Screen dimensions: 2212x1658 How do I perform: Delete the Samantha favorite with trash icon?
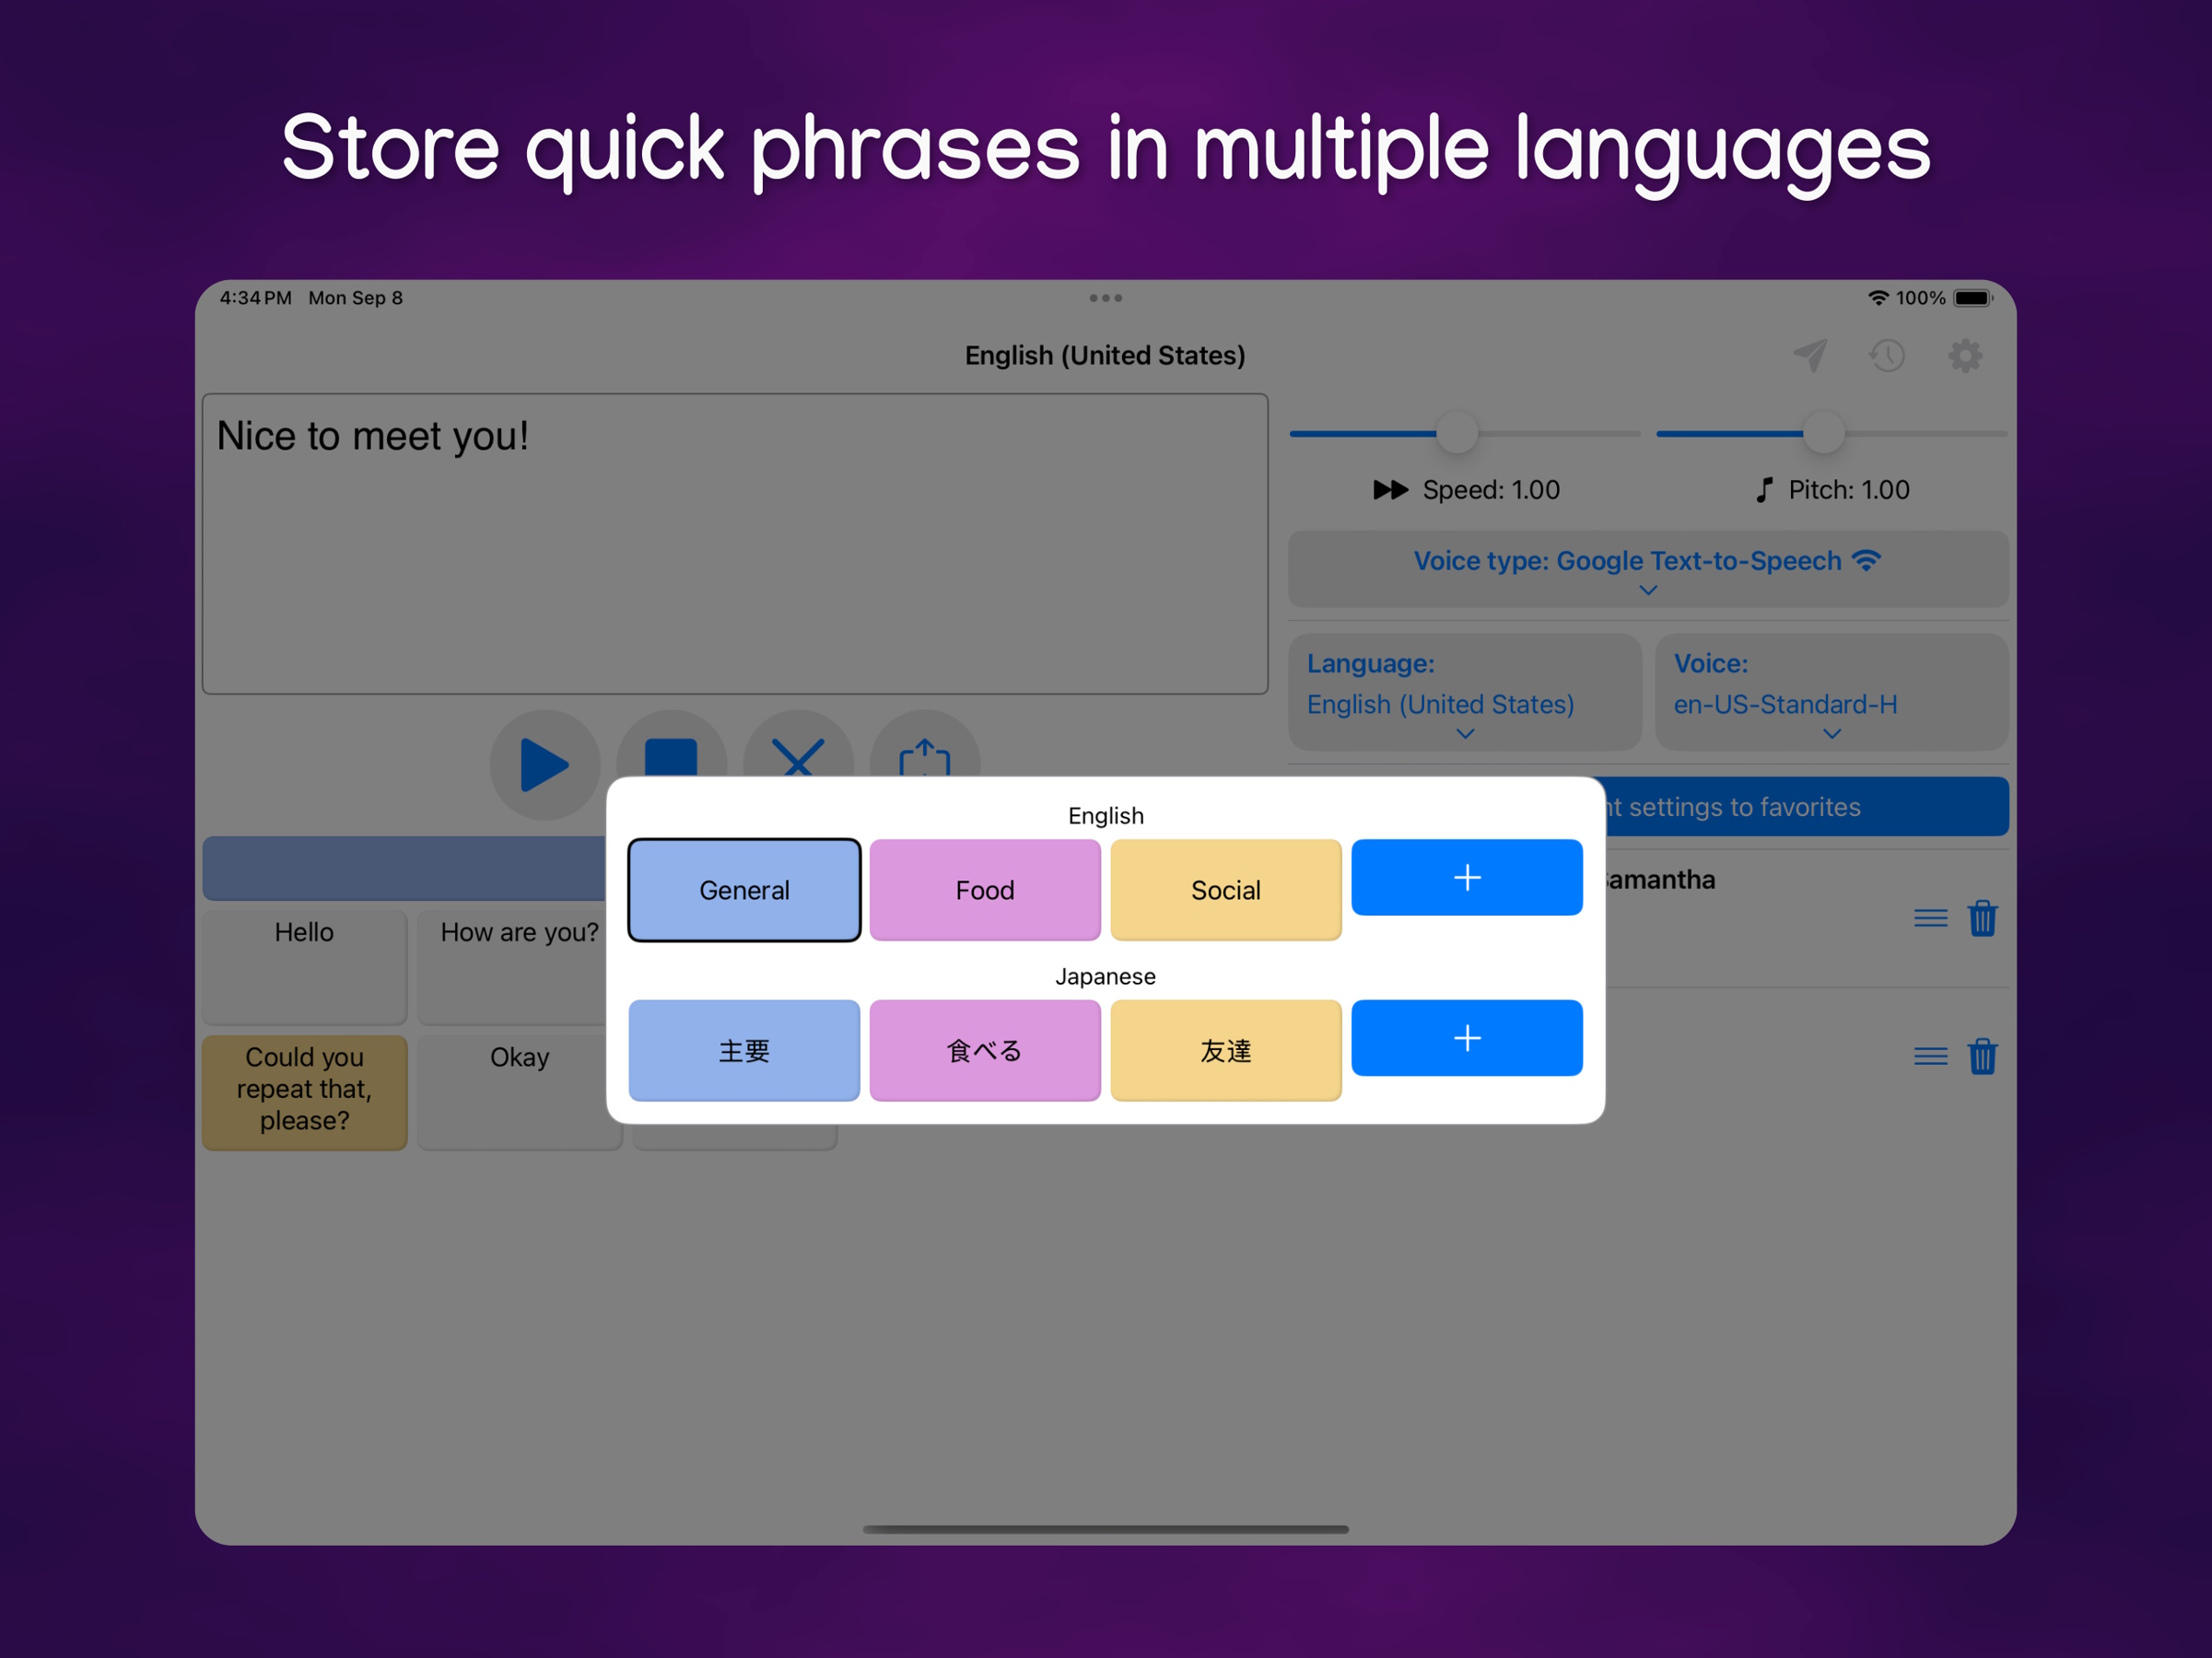[x=1984, y=918]
